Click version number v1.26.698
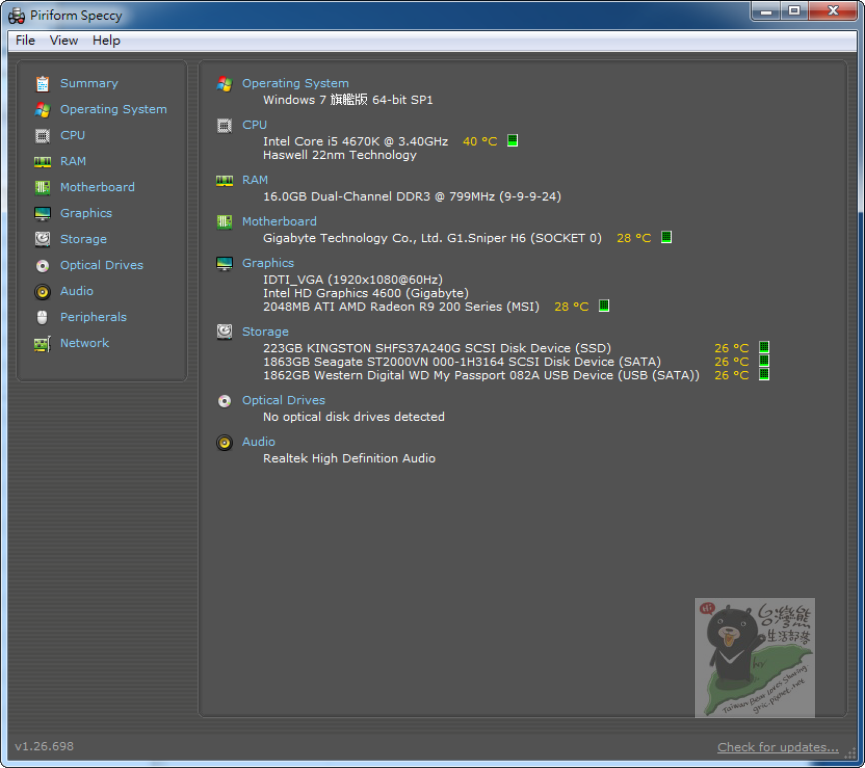Viewport: 865px width, 768px height. click(44, 746)
